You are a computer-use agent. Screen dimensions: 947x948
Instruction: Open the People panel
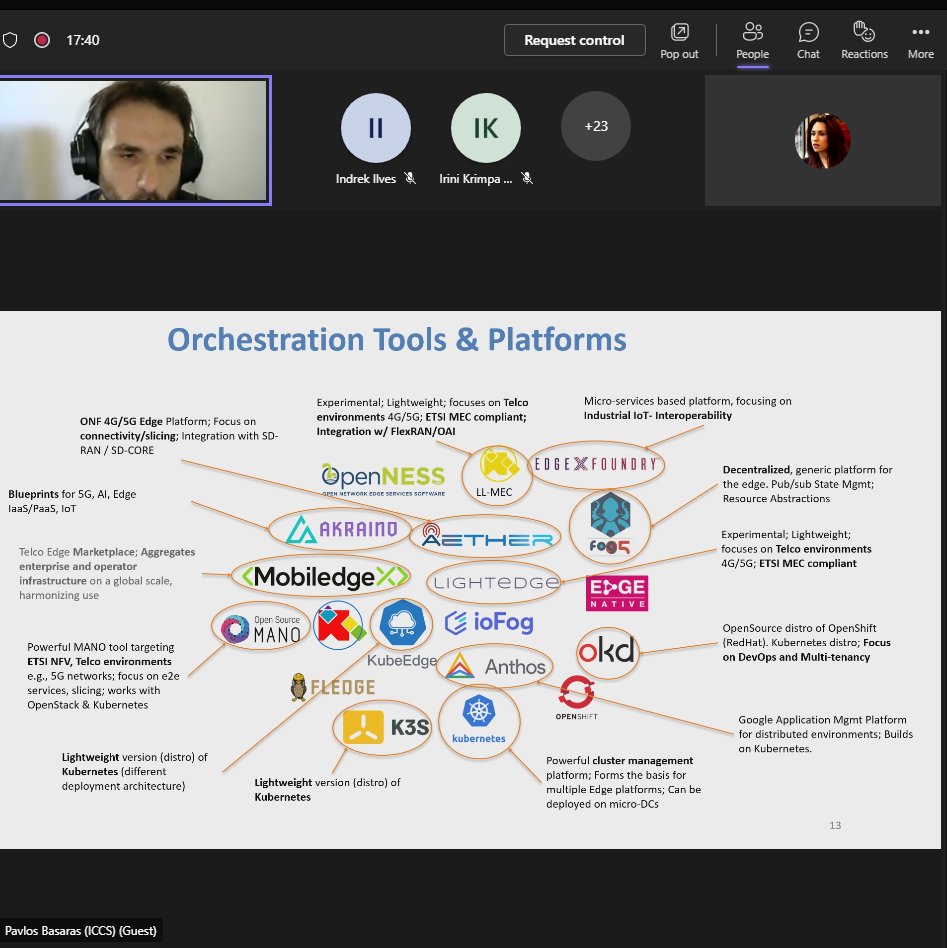pos(752,41)
